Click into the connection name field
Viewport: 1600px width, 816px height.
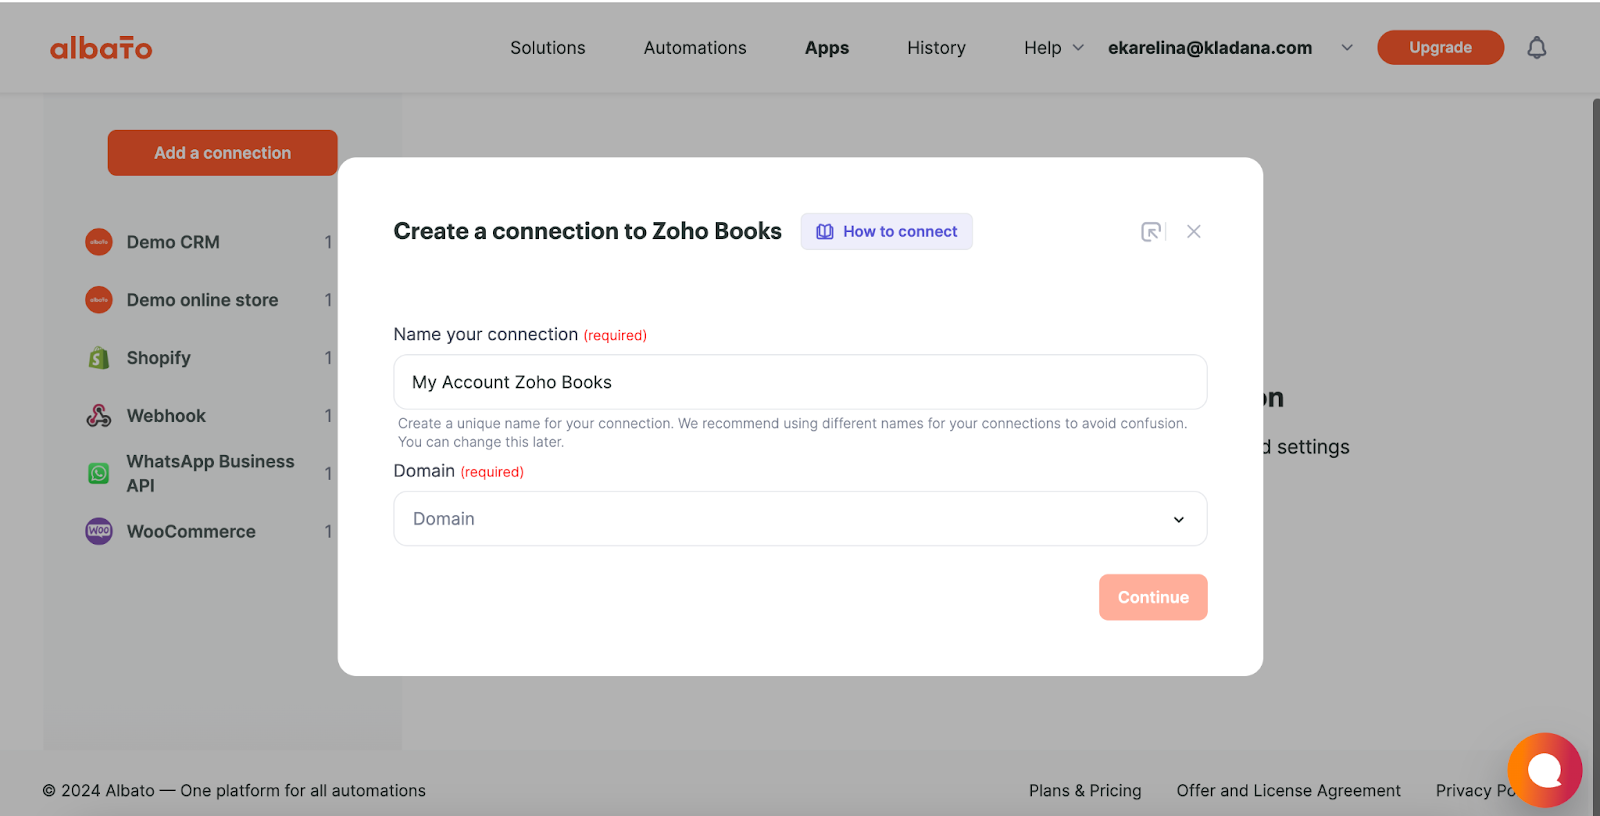(800, 382)
